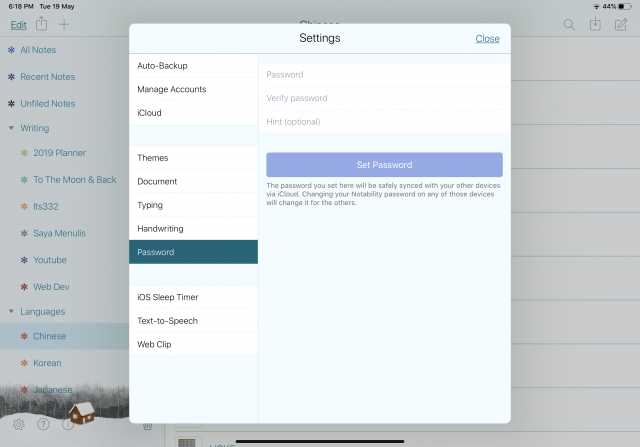Image resolution: width=640 pixels, height=447 pixels.
Task: Tap the note thumbnail at bottom
Action: tap(189, 442)
